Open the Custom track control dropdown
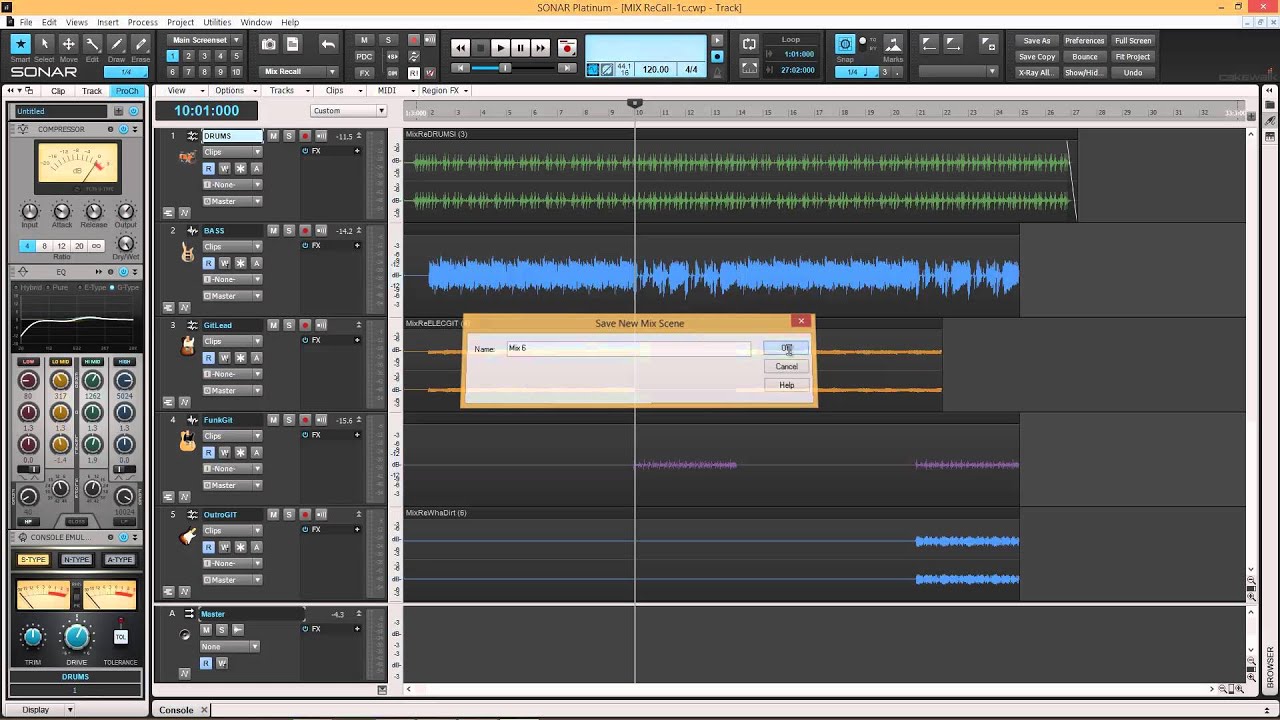The height and width of the screenshot is (720, 1280). (x=348, y=111)
